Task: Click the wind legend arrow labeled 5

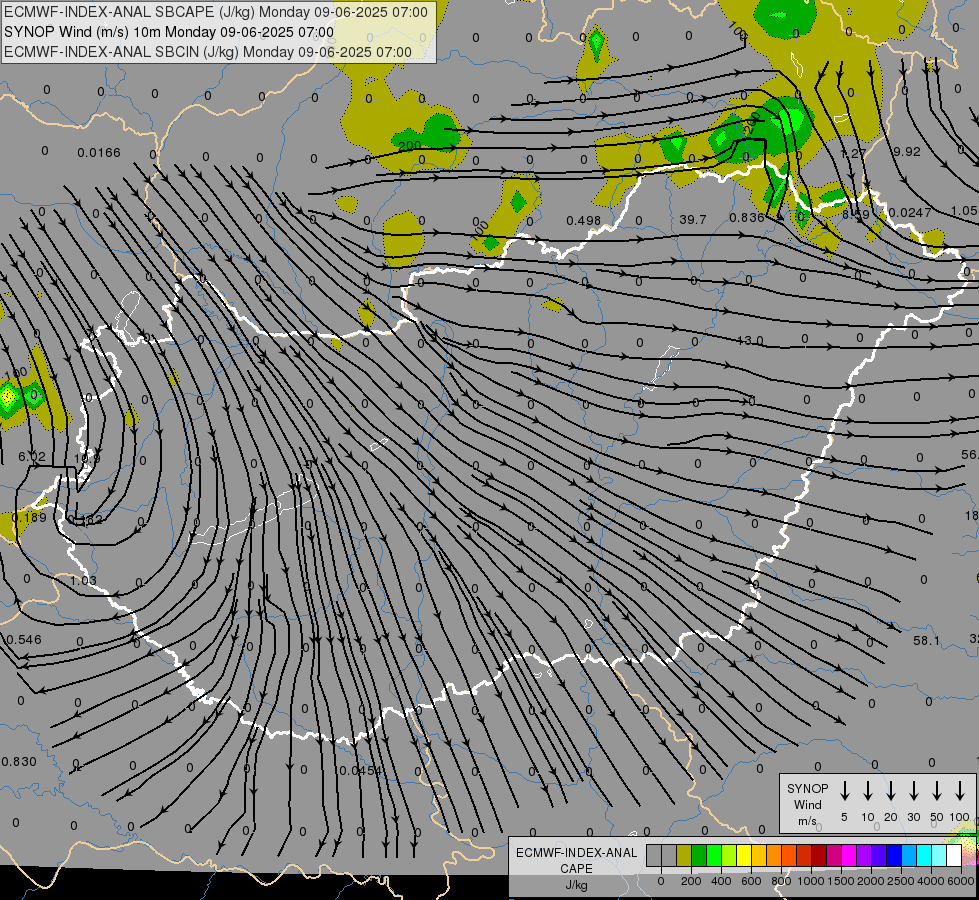Action: [844, 791]
